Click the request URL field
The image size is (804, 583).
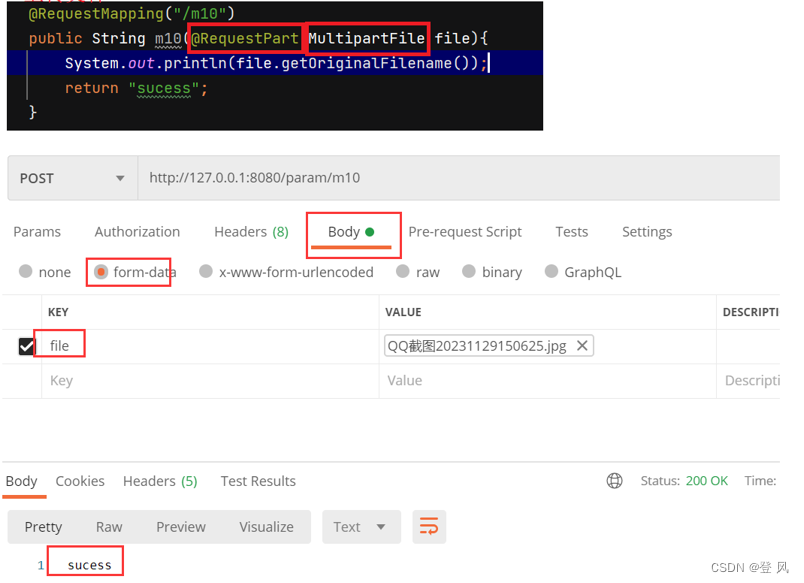(459, 178)
